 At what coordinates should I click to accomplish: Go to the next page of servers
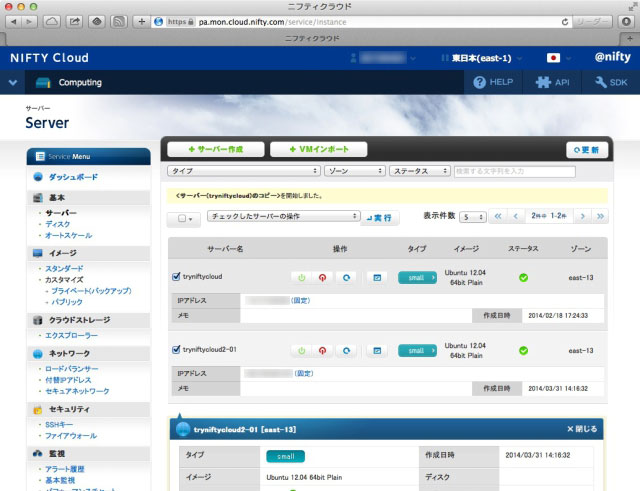click(x=582, y=216)
